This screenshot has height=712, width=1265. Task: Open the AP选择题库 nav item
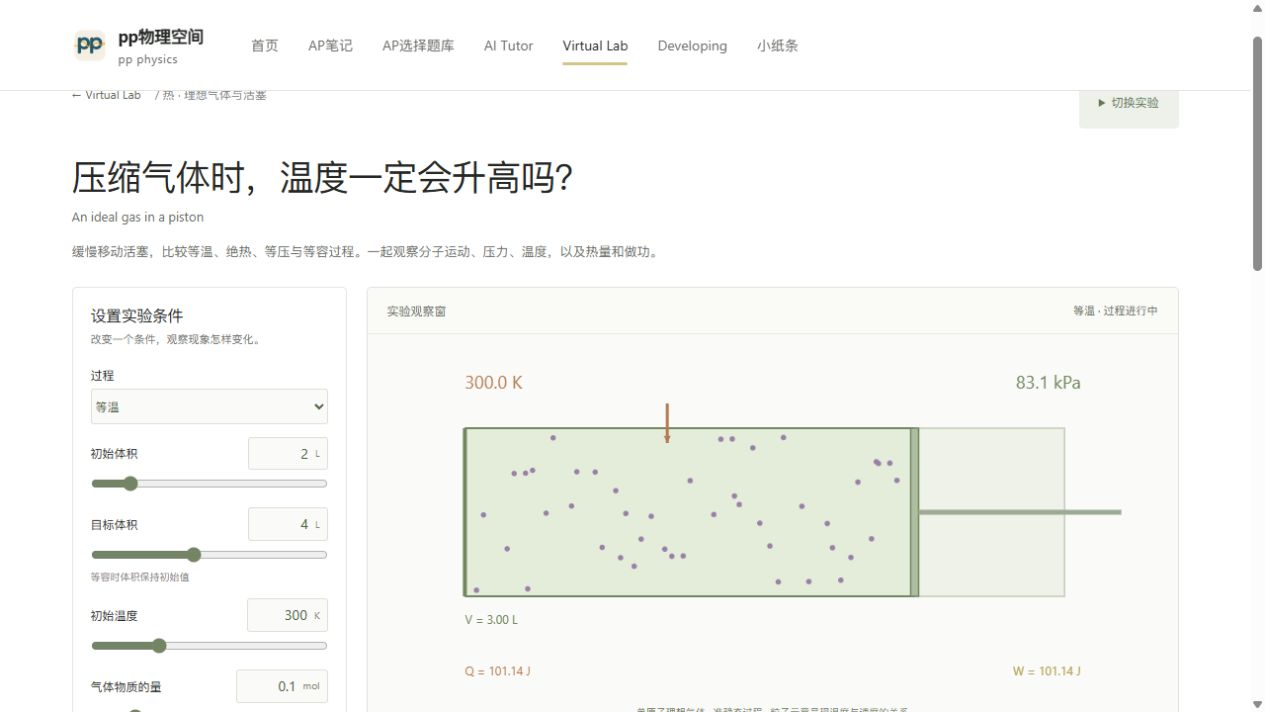tap(418, 46)
